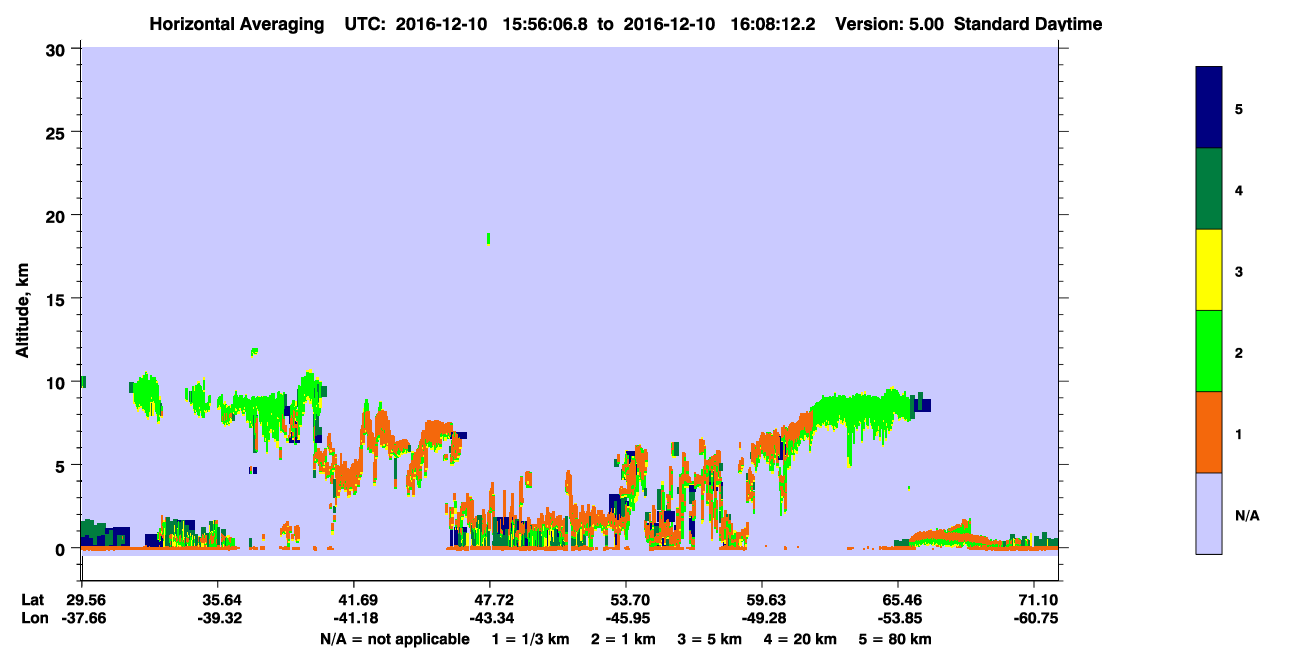The image size is (1300, 667).
Task: Click the y-axis tick label 25
Action: [58, 132]
